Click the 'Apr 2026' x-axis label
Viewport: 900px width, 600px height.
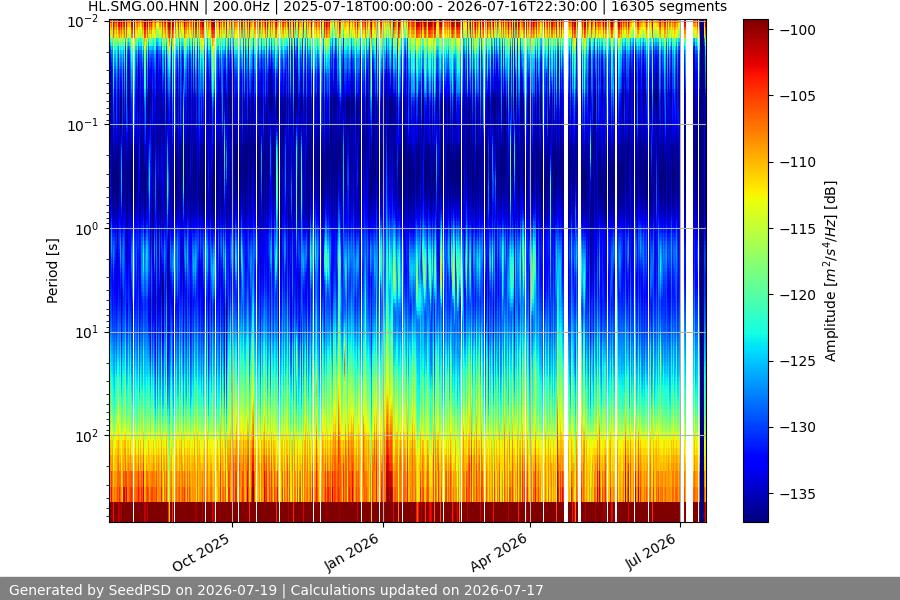tap(499, 552)
